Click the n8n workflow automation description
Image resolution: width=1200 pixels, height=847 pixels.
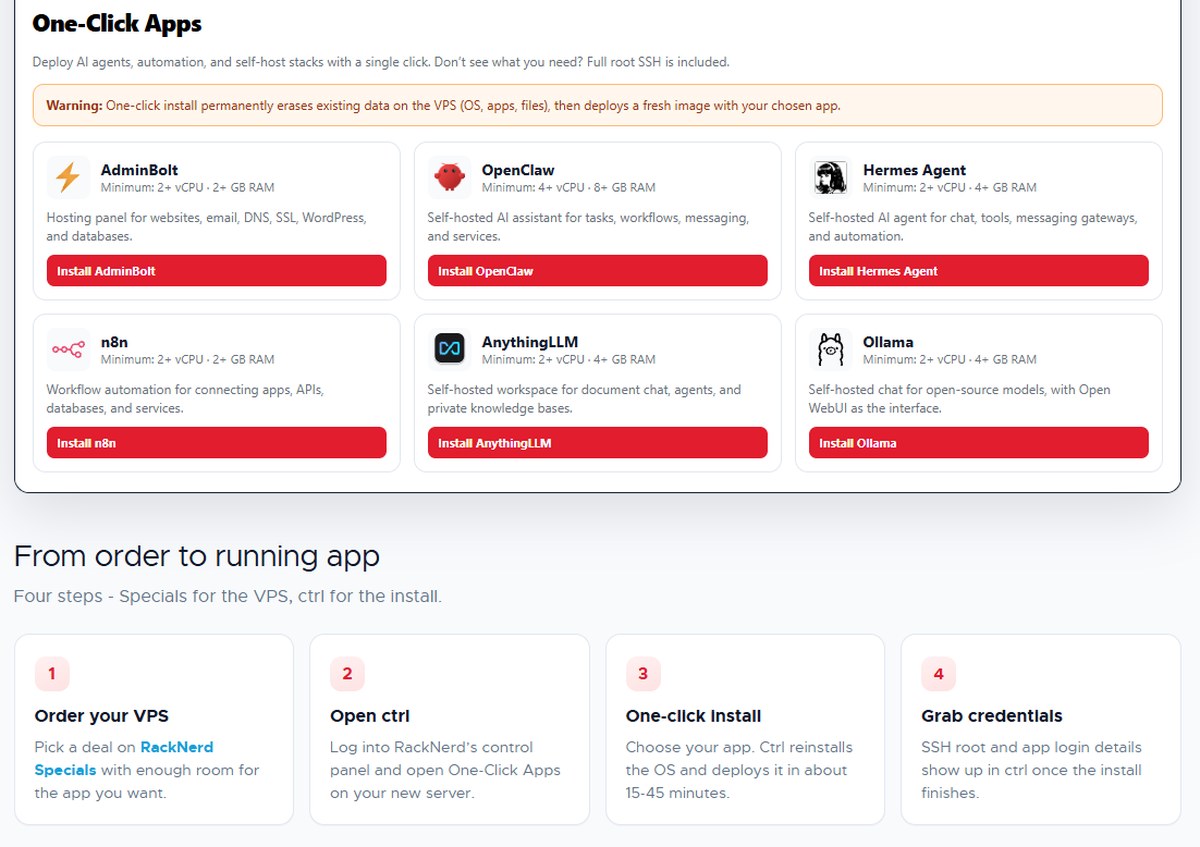click(185, 399)
